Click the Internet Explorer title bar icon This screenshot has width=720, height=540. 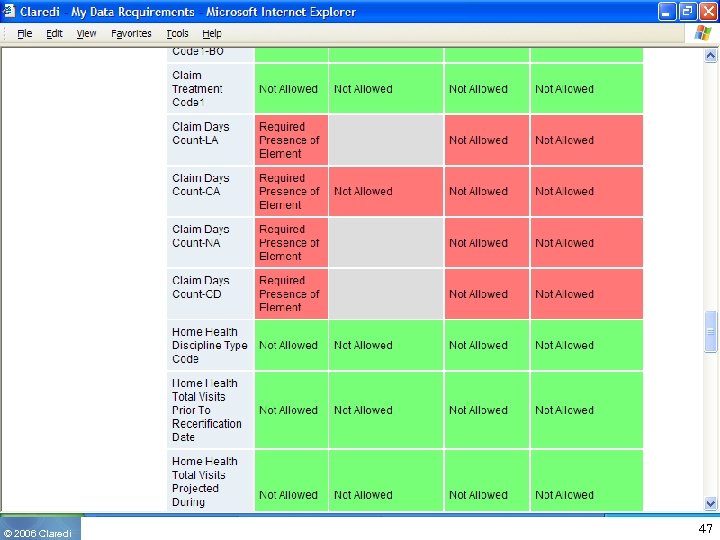click(x=9, y=11)
